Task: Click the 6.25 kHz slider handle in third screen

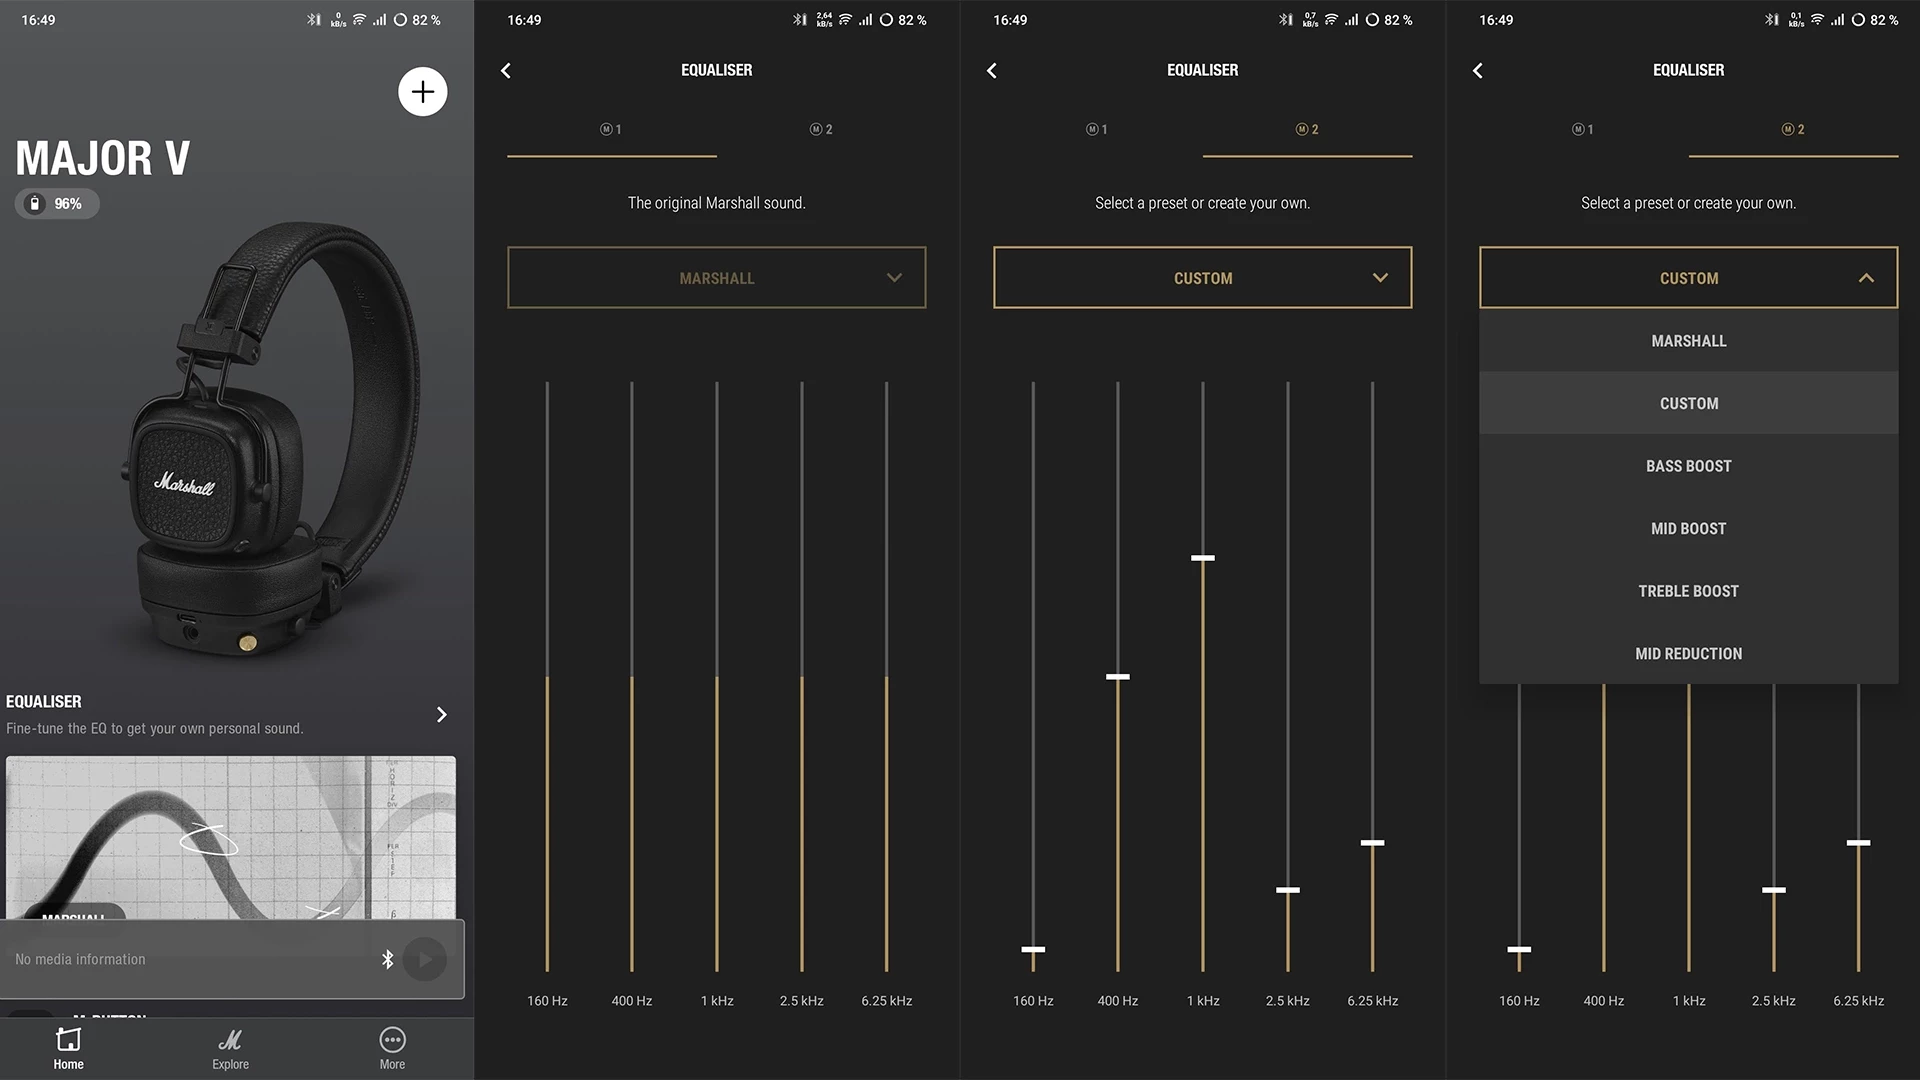Action: pos(1858,843)
